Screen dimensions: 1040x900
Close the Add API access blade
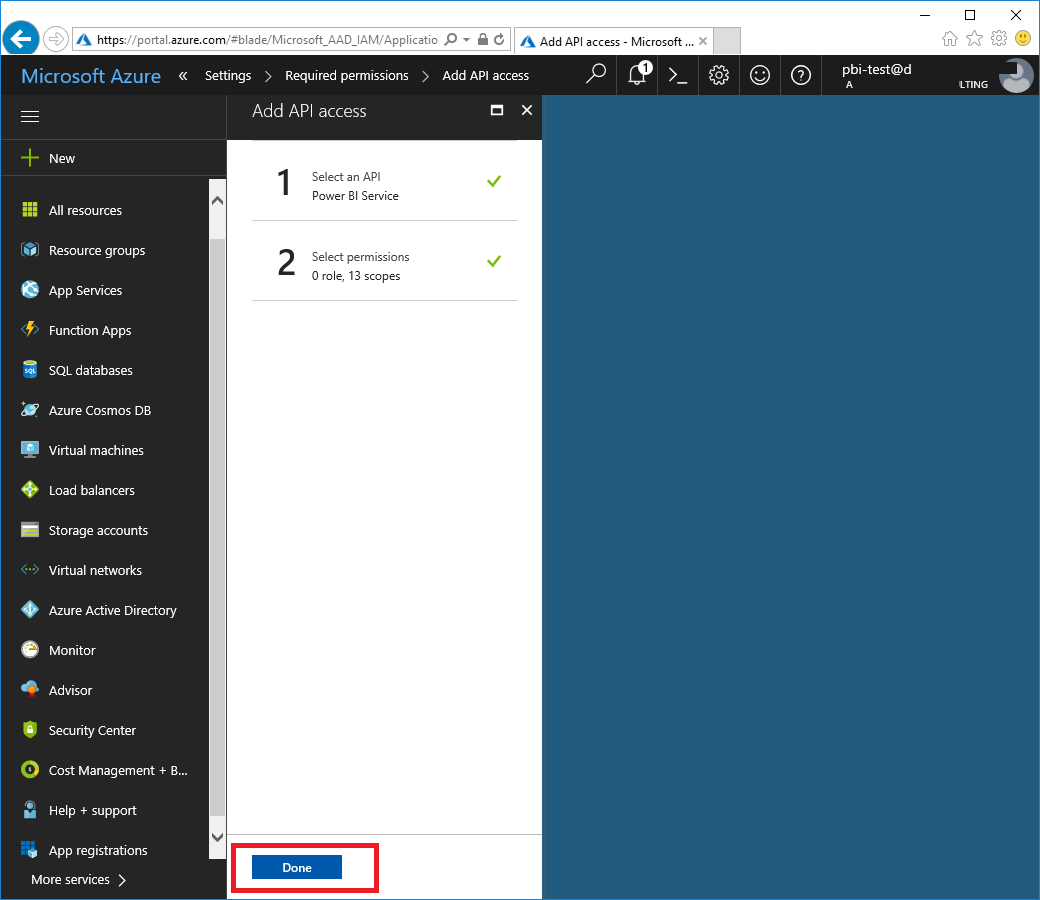(x=527, y=111)
